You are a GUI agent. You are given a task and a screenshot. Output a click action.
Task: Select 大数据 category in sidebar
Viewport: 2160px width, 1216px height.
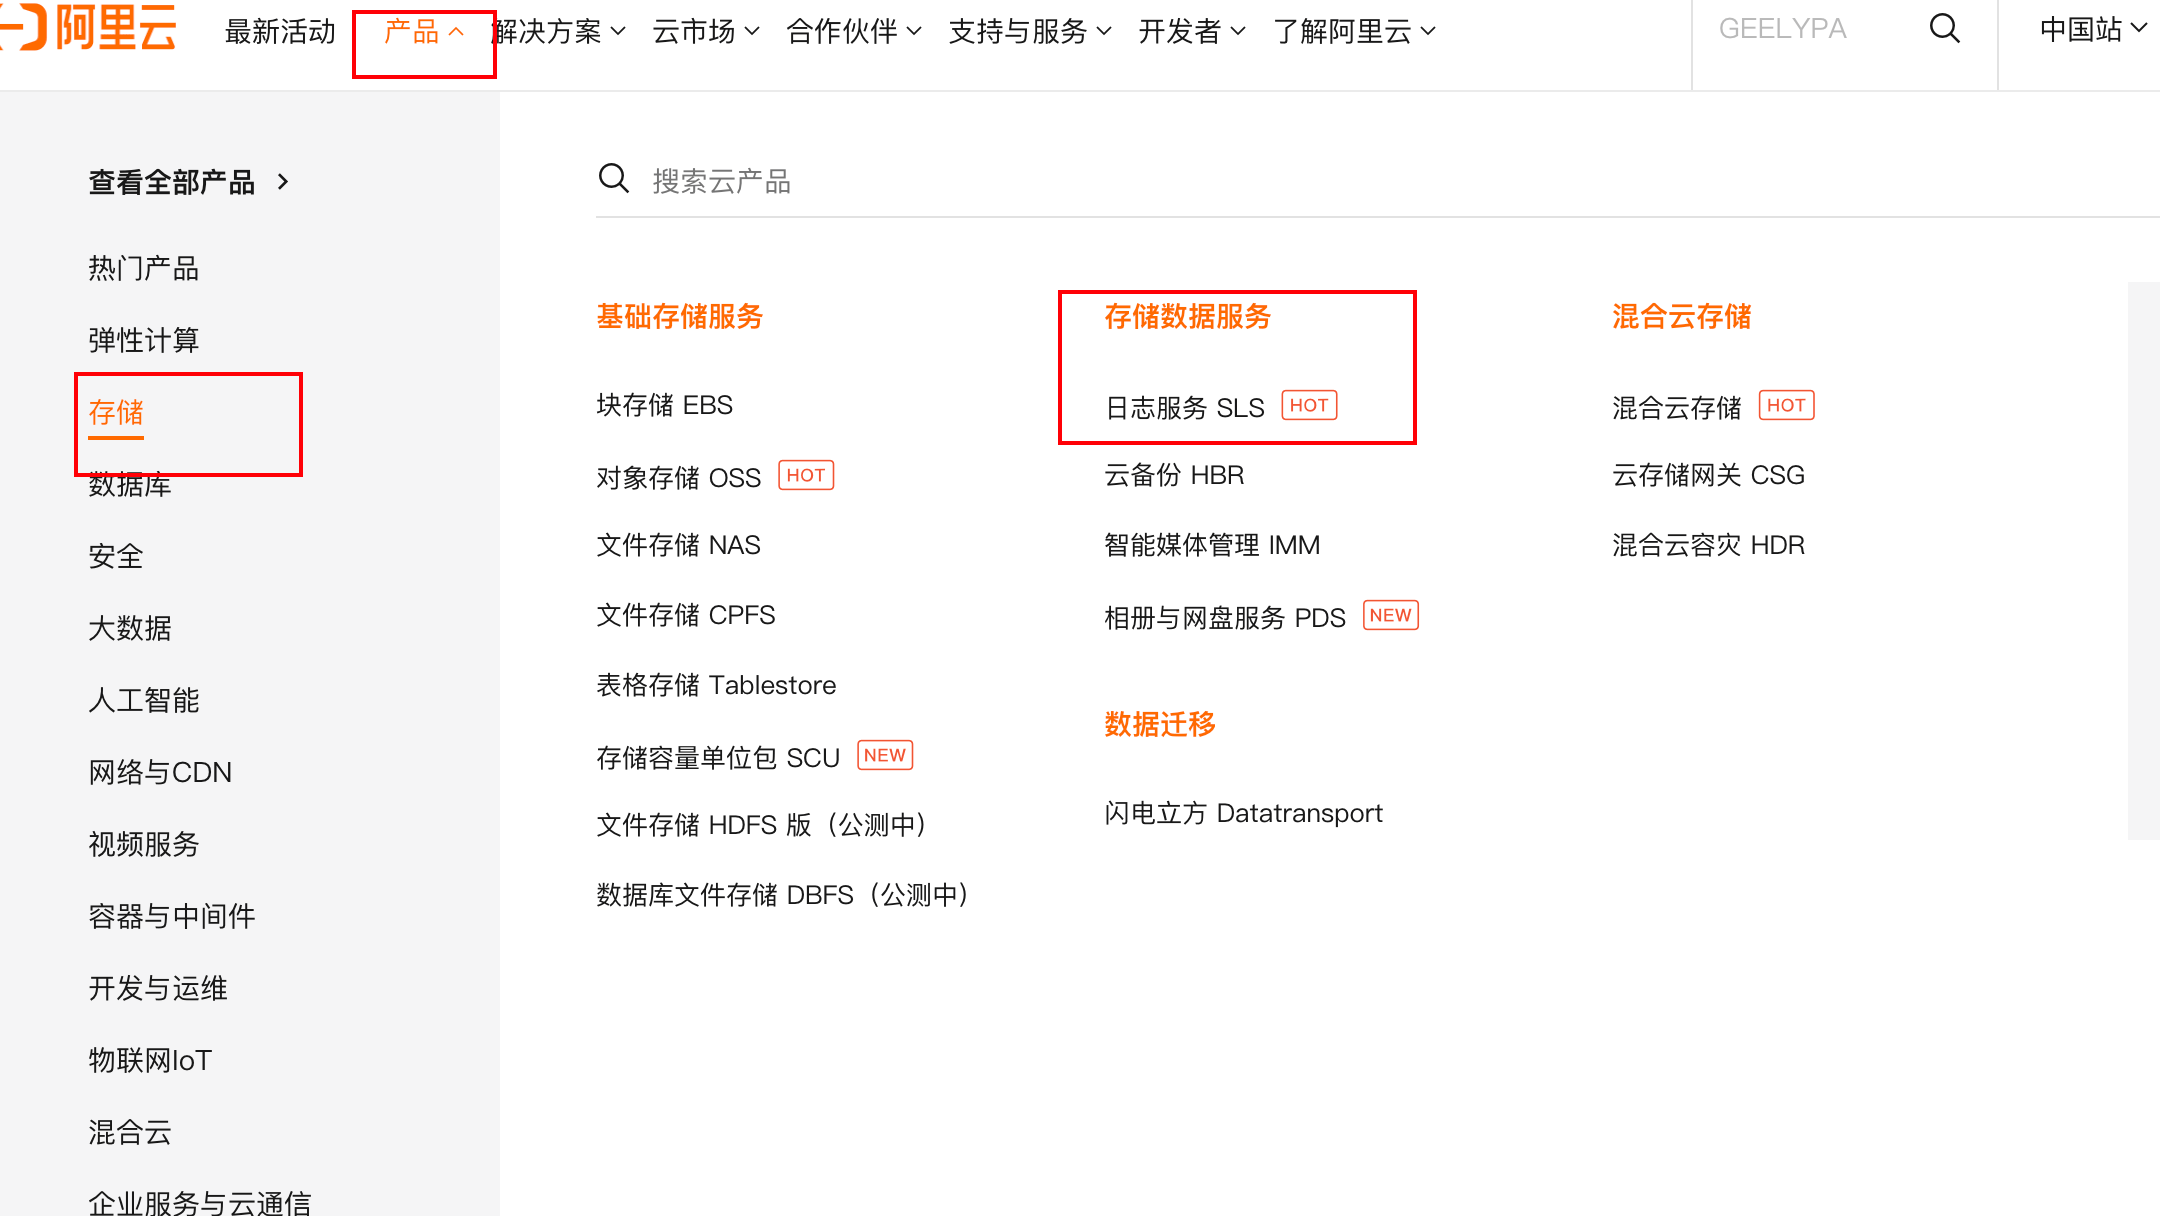tap(130, 628)
